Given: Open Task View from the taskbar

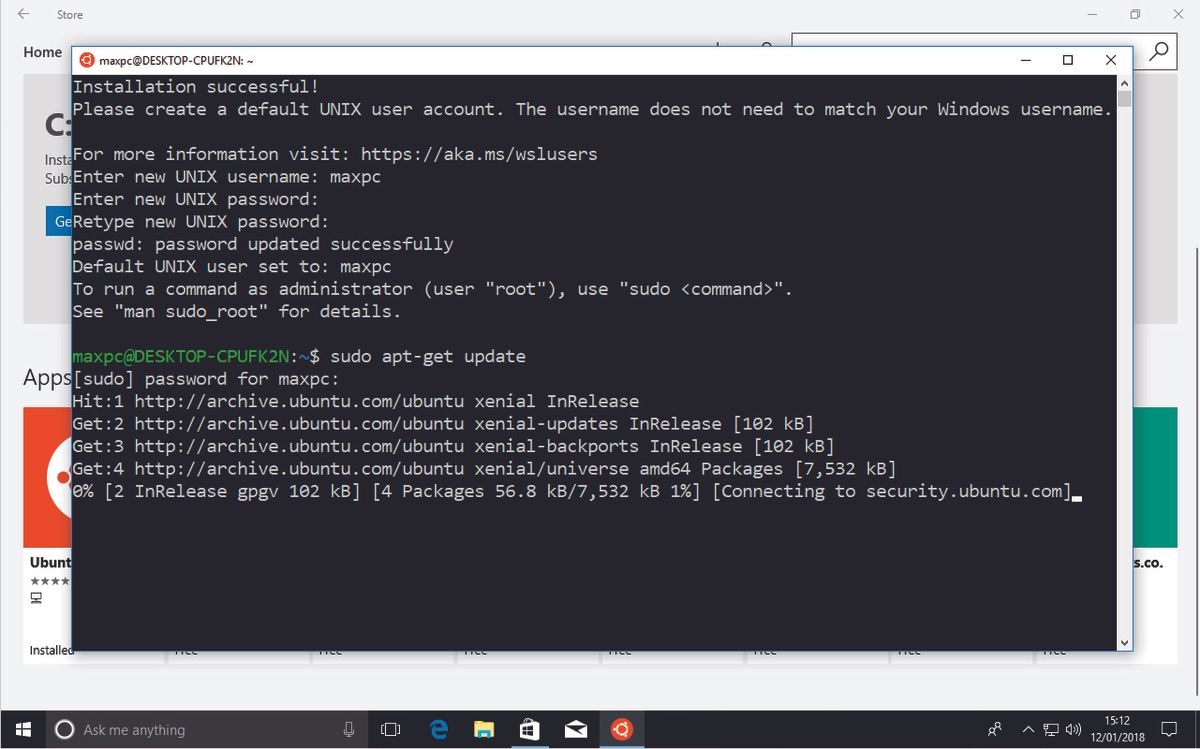Looking at the screenshot, I should tap(391, 729).
